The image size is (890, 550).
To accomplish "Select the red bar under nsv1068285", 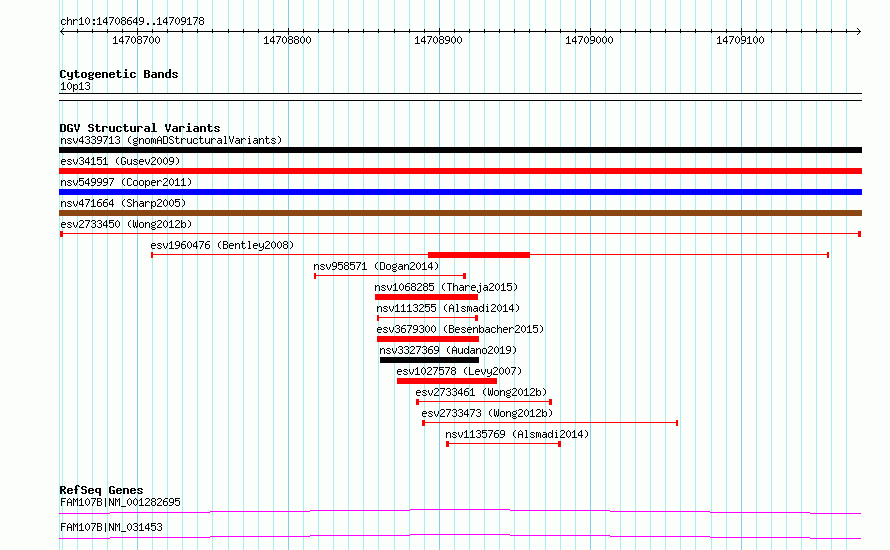I will (x=426, y=297).
